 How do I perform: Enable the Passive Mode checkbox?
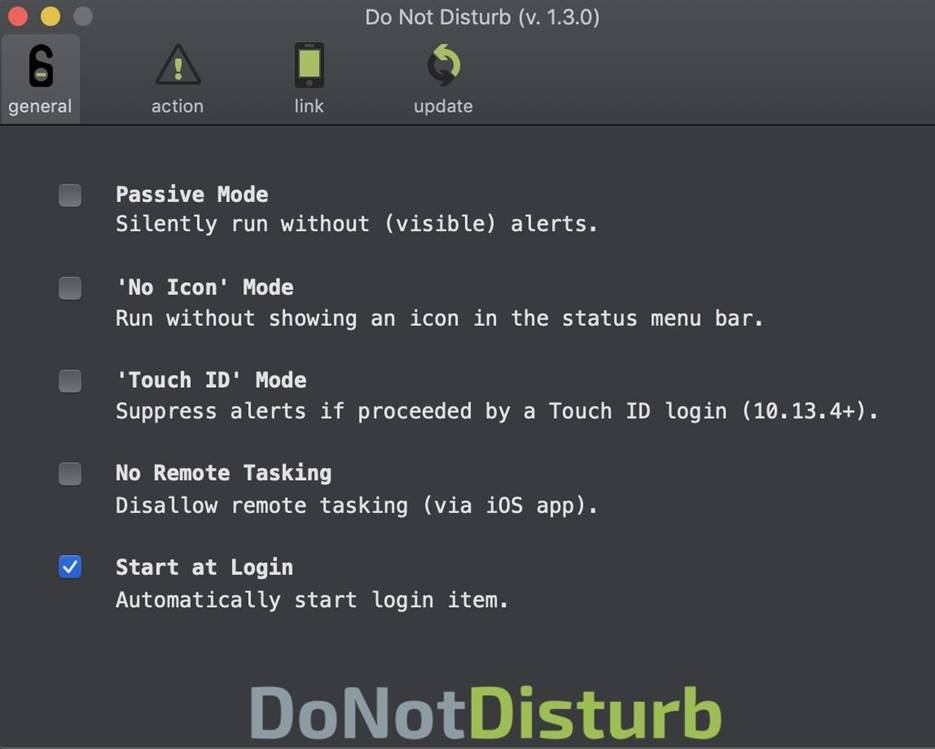click(70, 195)
